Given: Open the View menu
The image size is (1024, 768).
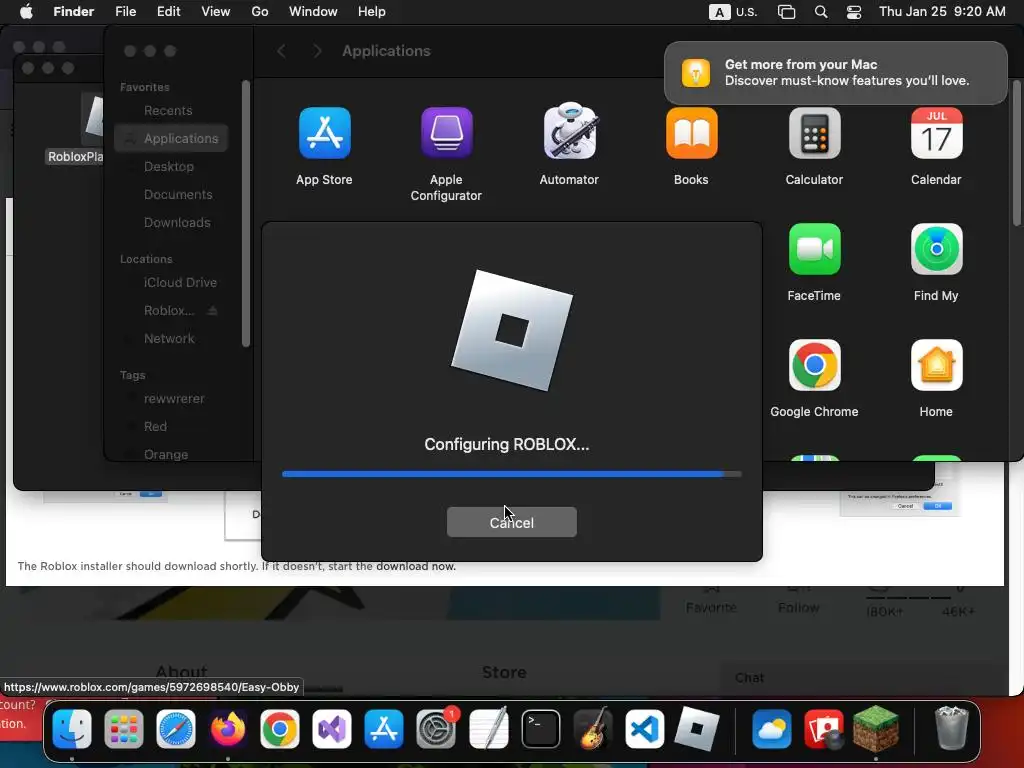Looking at the screenshot, I should pyautogui.click(x=216, y=12).
